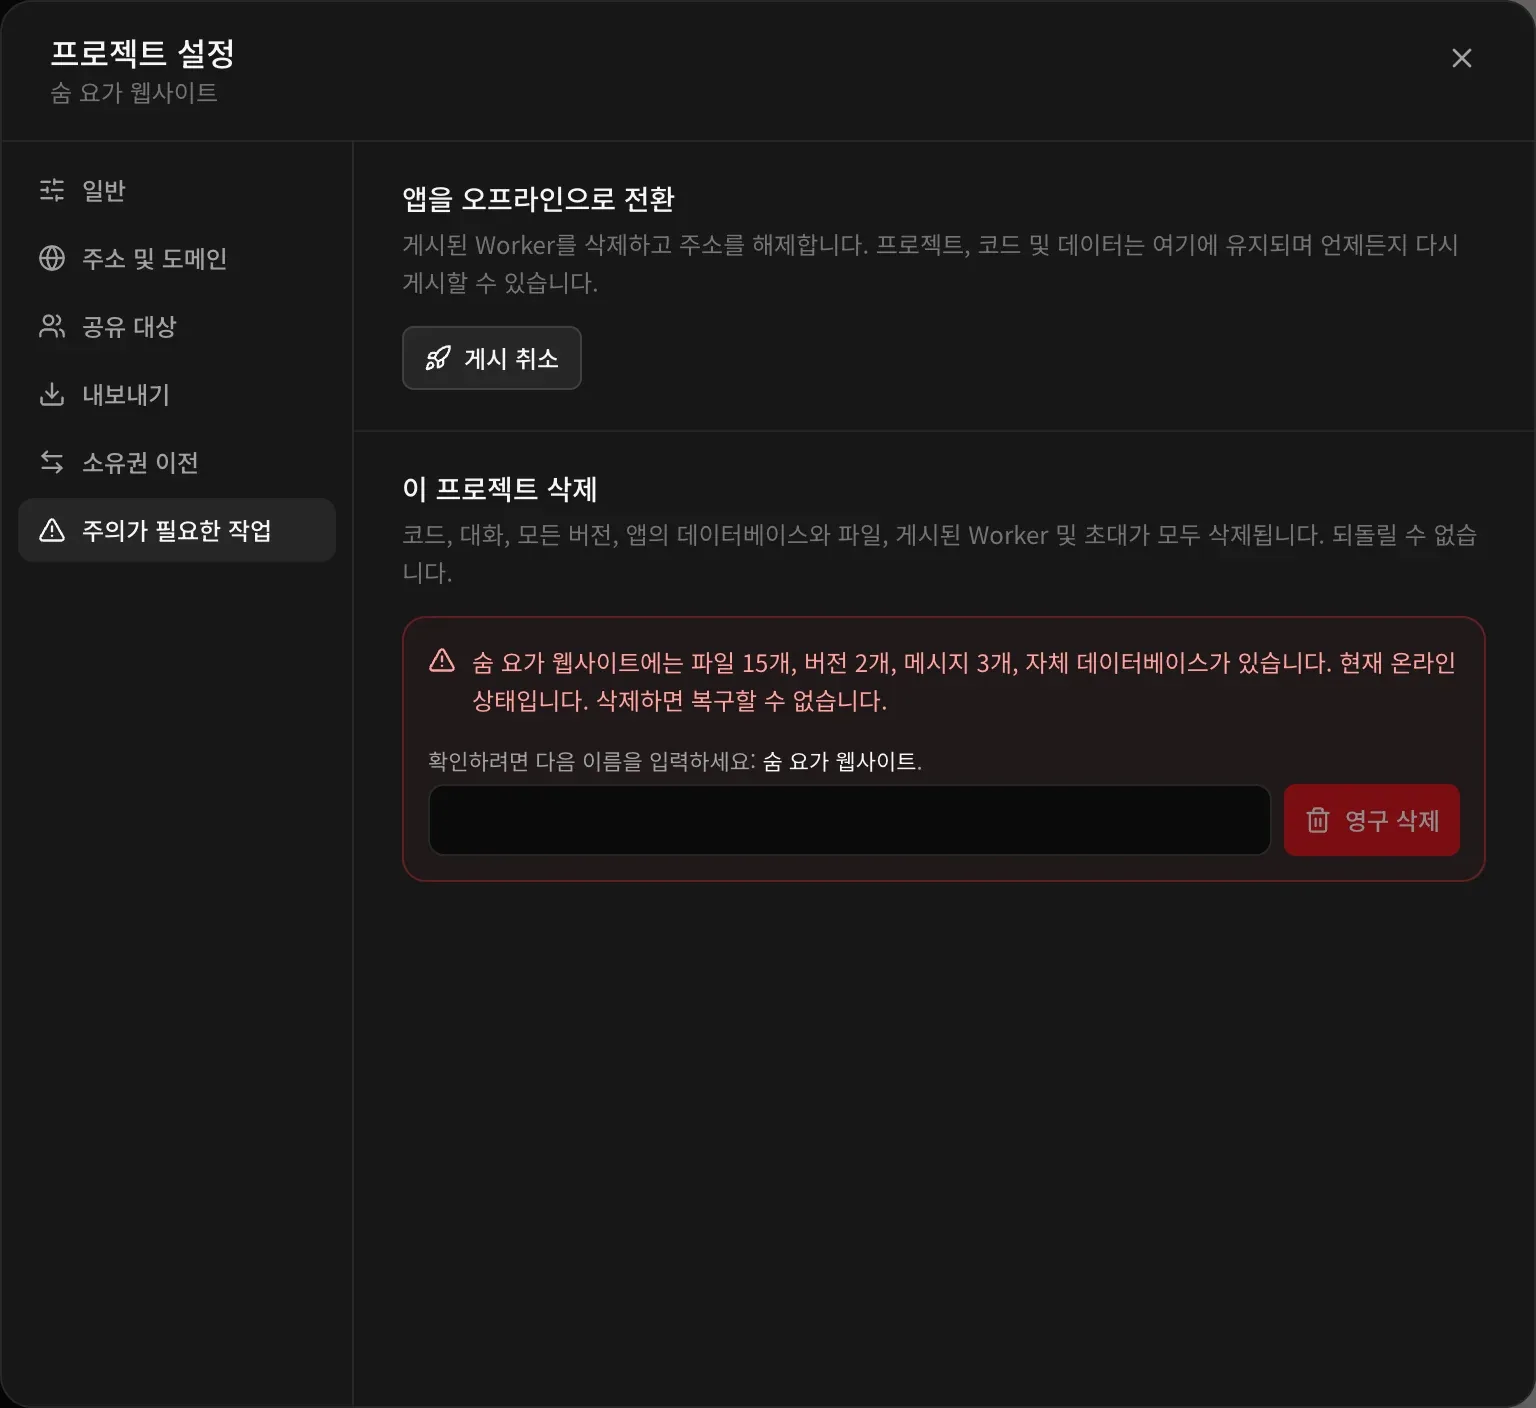This screenshot has height=1408, width=1536.
Task: Click the swap arrows icon beside 소유권 이전
Action: pyautogui.click(x=52, y=462)
